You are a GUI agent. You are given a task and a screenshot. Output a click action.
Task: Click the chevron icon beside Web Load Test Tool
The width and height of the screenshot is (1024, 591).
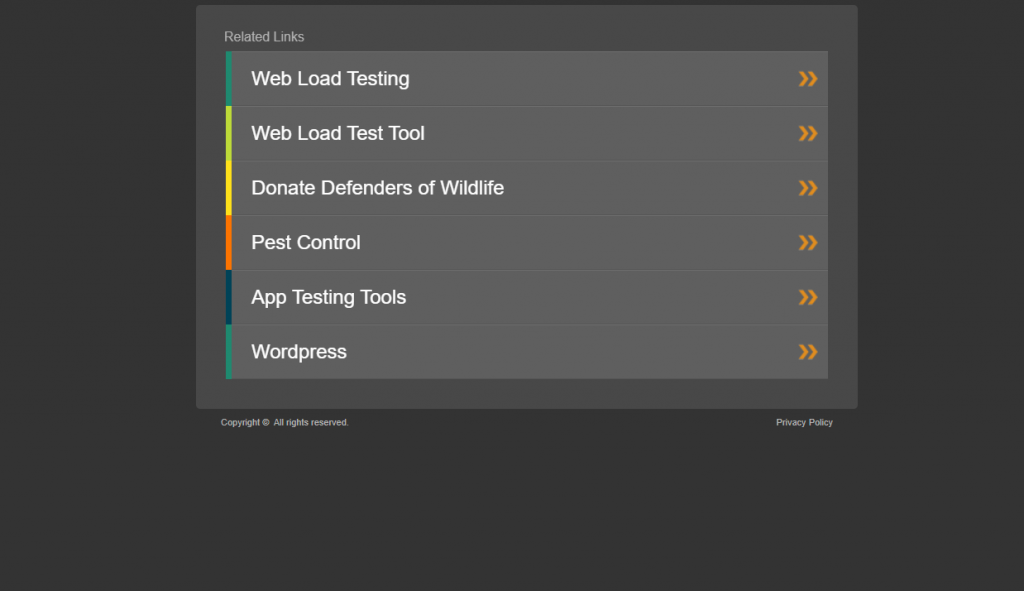click(x=808, y=133)
